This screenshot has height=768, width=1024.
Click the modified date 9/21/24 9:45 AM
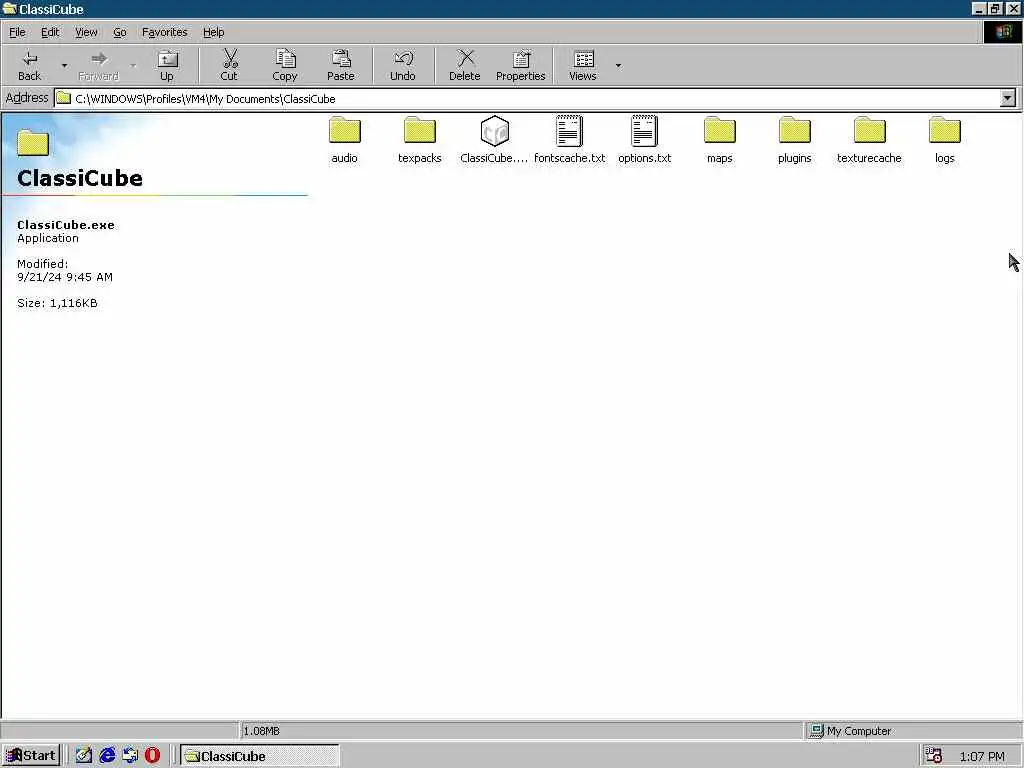(65, 277)
